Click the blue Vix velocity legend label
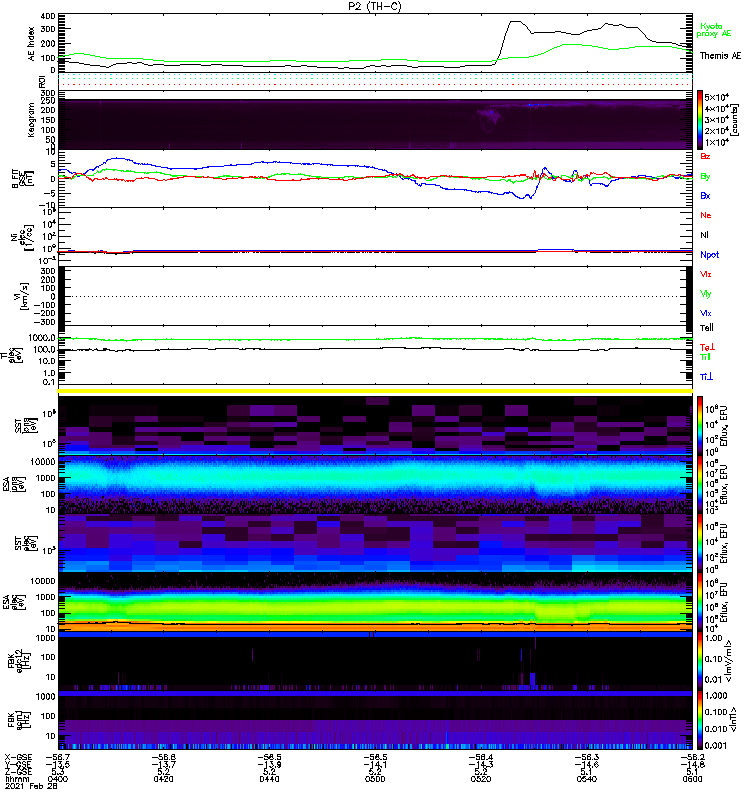 click(x=706, y=313)
